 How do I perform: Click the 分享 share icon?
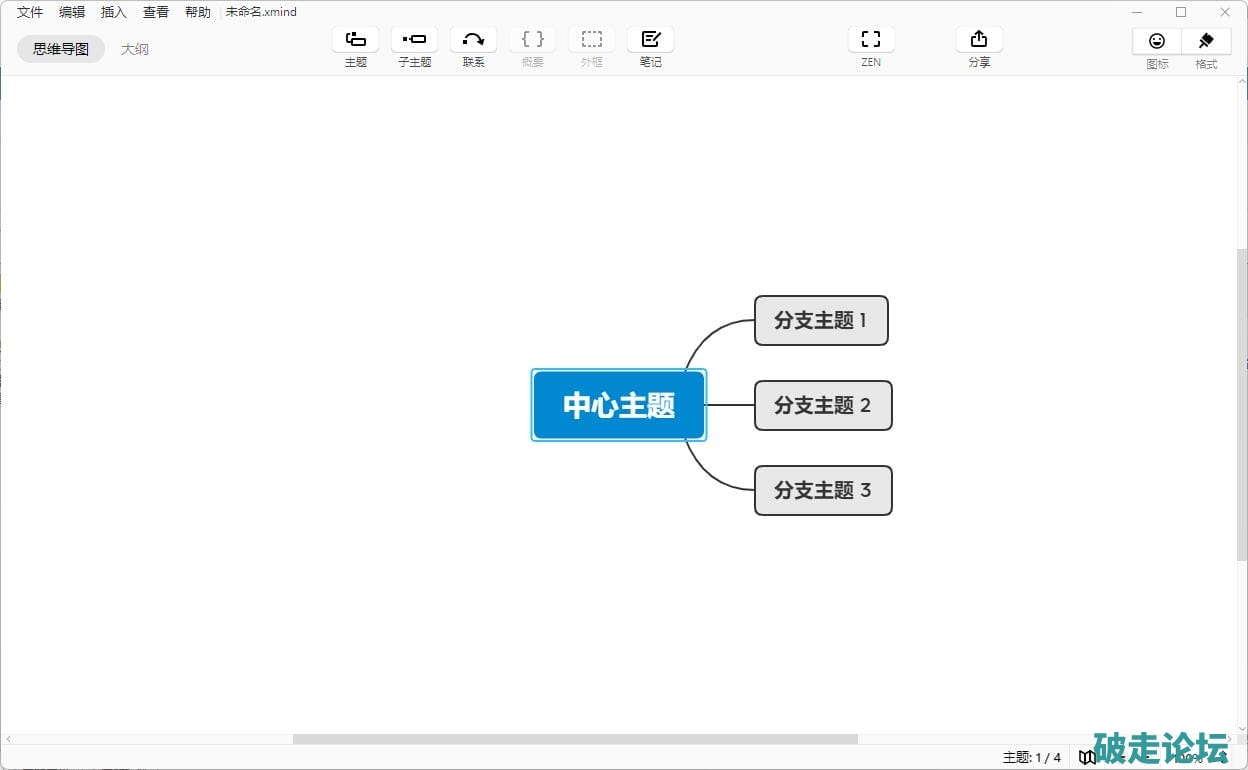(x=979, y=40)
